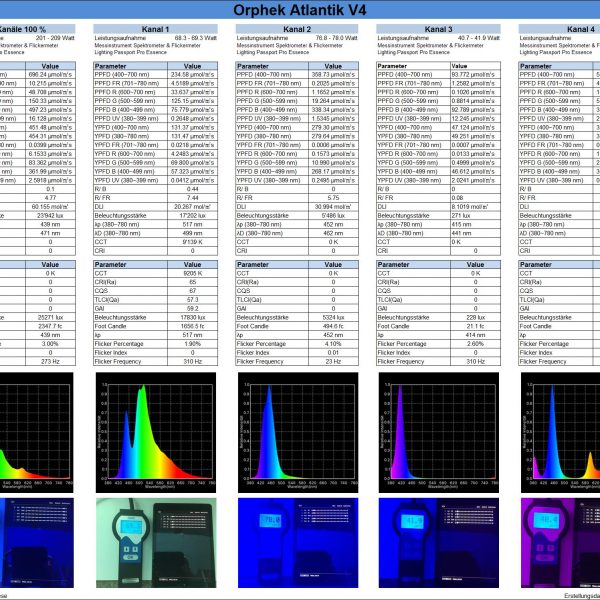The height and width of the screenshot is (600, 600).
Task: Select the 271 lux Beleuchtungsstärke value
Action: coord(460,215)
